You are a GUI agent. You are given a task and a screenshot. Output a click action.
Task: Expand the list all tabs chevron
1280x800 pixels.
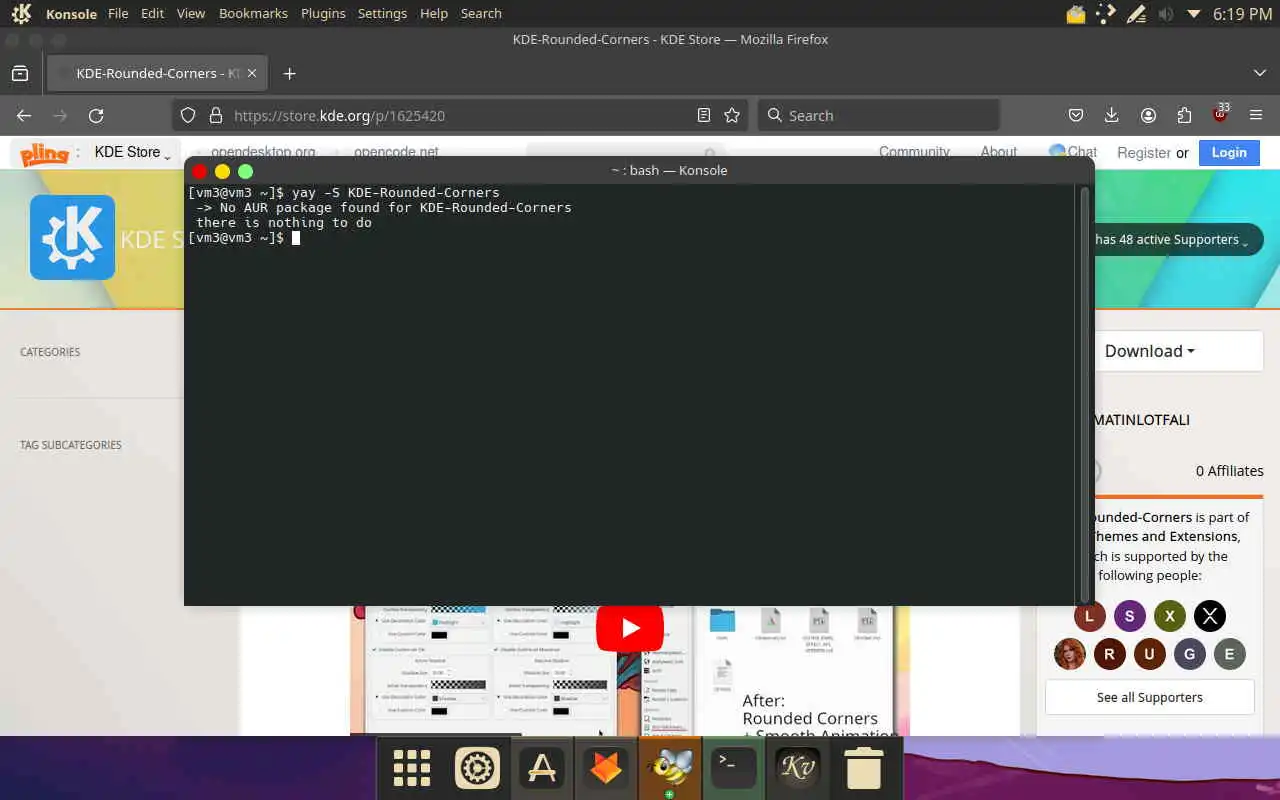(1260, 73)
